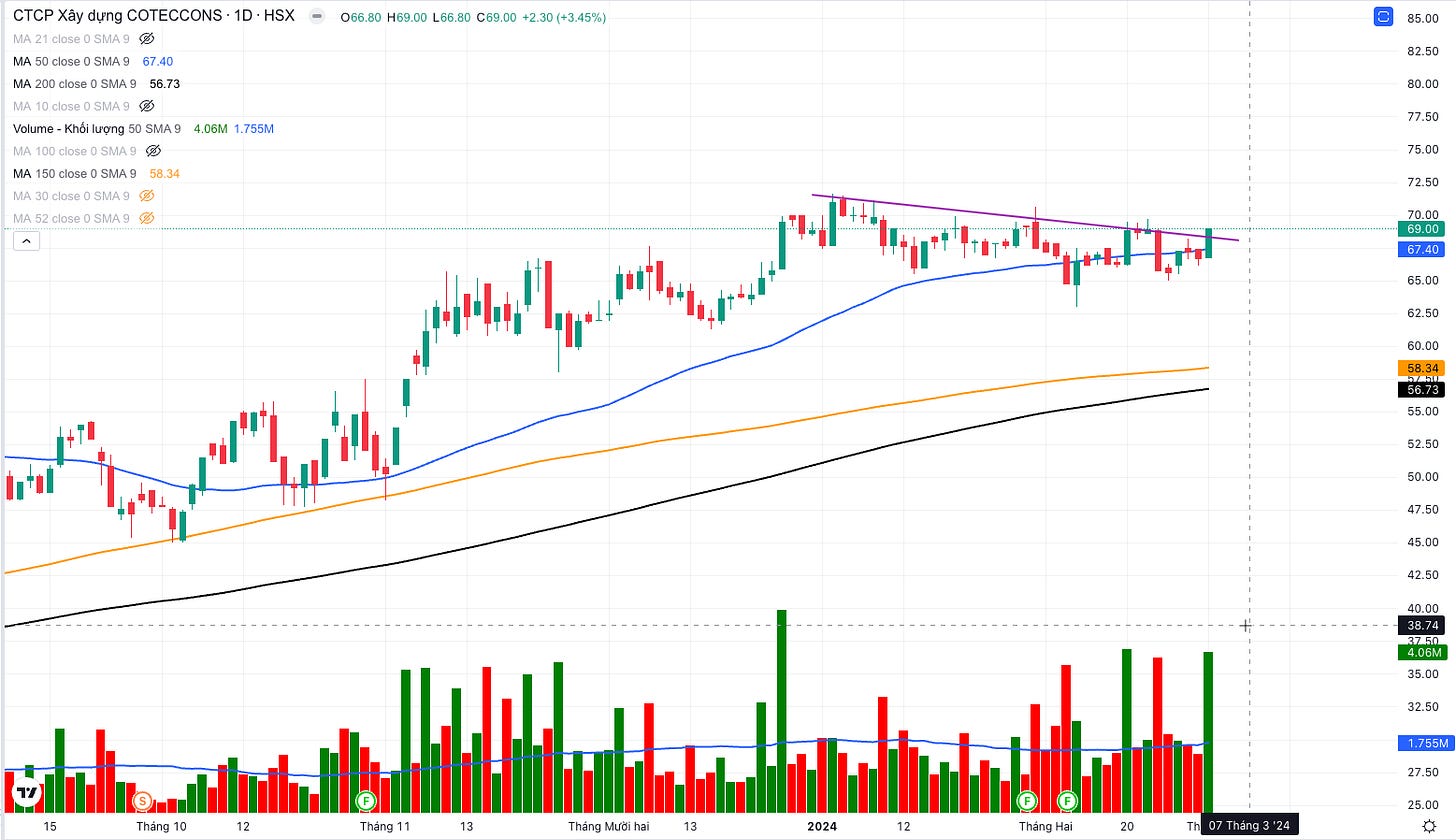The image size is (1456, 840).
Task: Click the 85.00 price scale value
Action: pos(1423,18)
